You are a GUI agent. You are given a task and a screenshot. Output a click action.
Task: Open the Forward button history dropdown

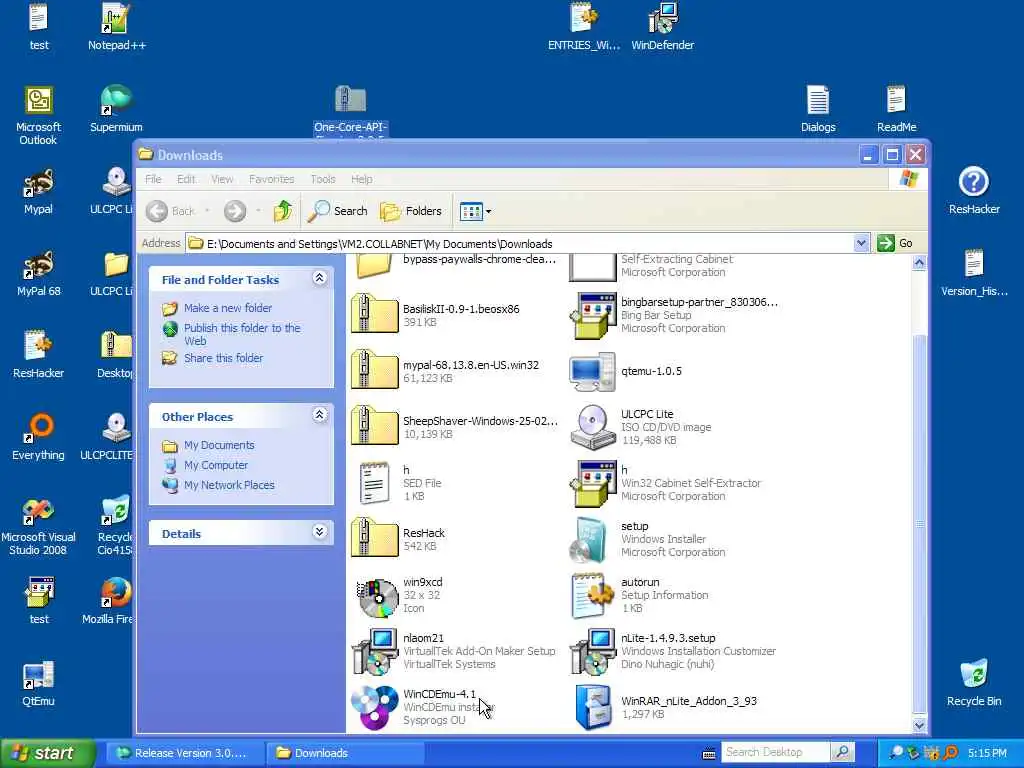click(x=259, y=211)
